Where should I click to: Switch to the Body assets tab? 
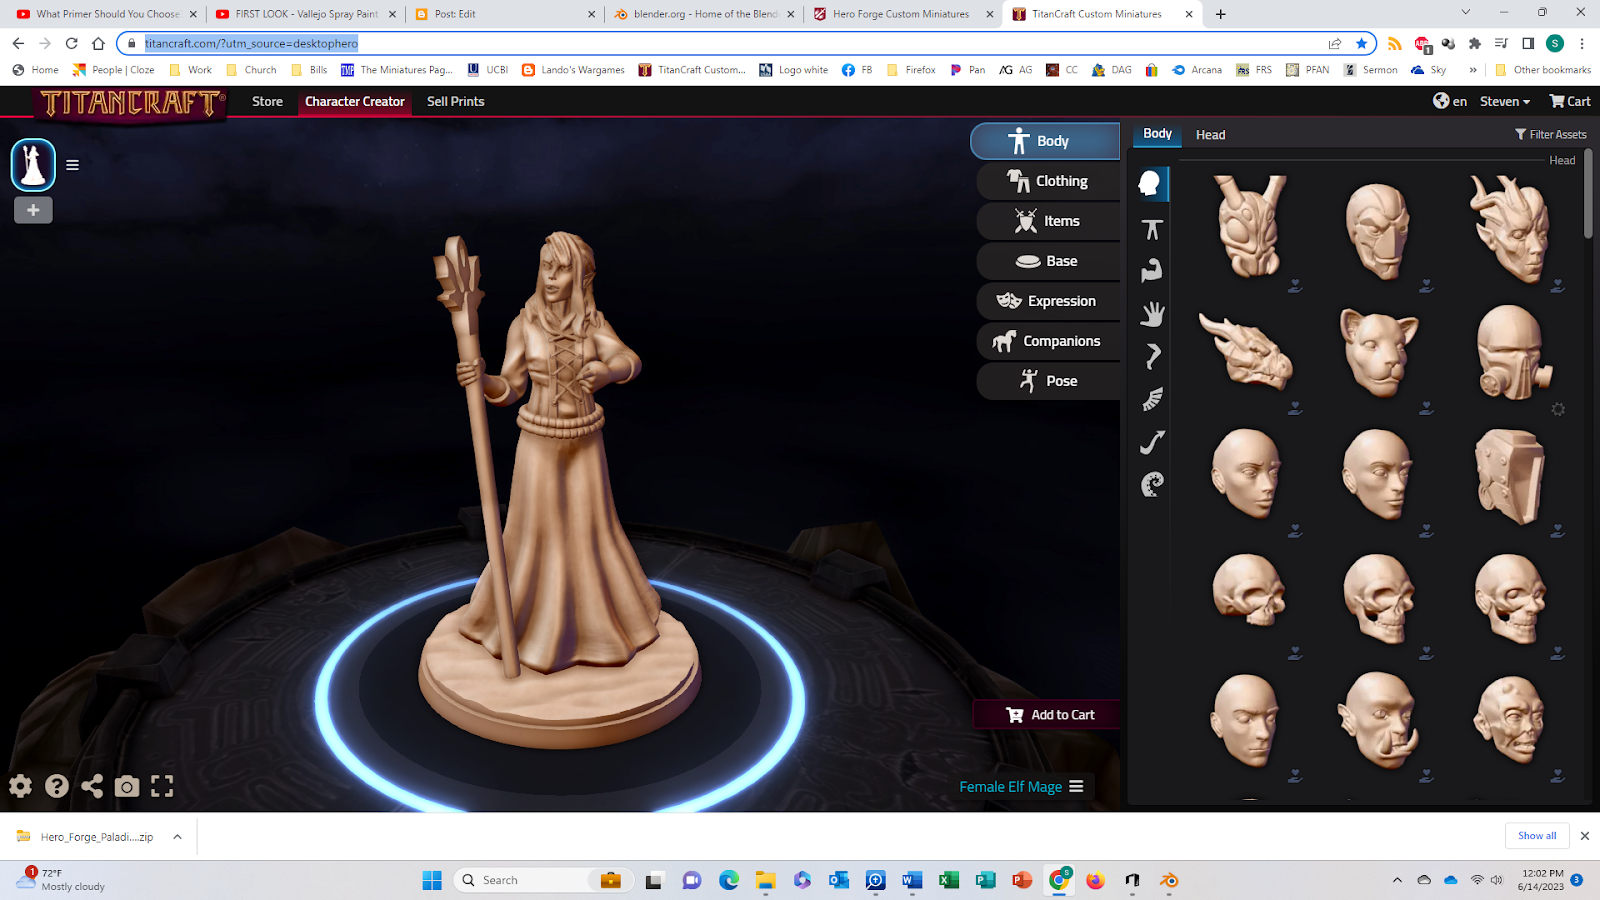(x=1157, y=134)
